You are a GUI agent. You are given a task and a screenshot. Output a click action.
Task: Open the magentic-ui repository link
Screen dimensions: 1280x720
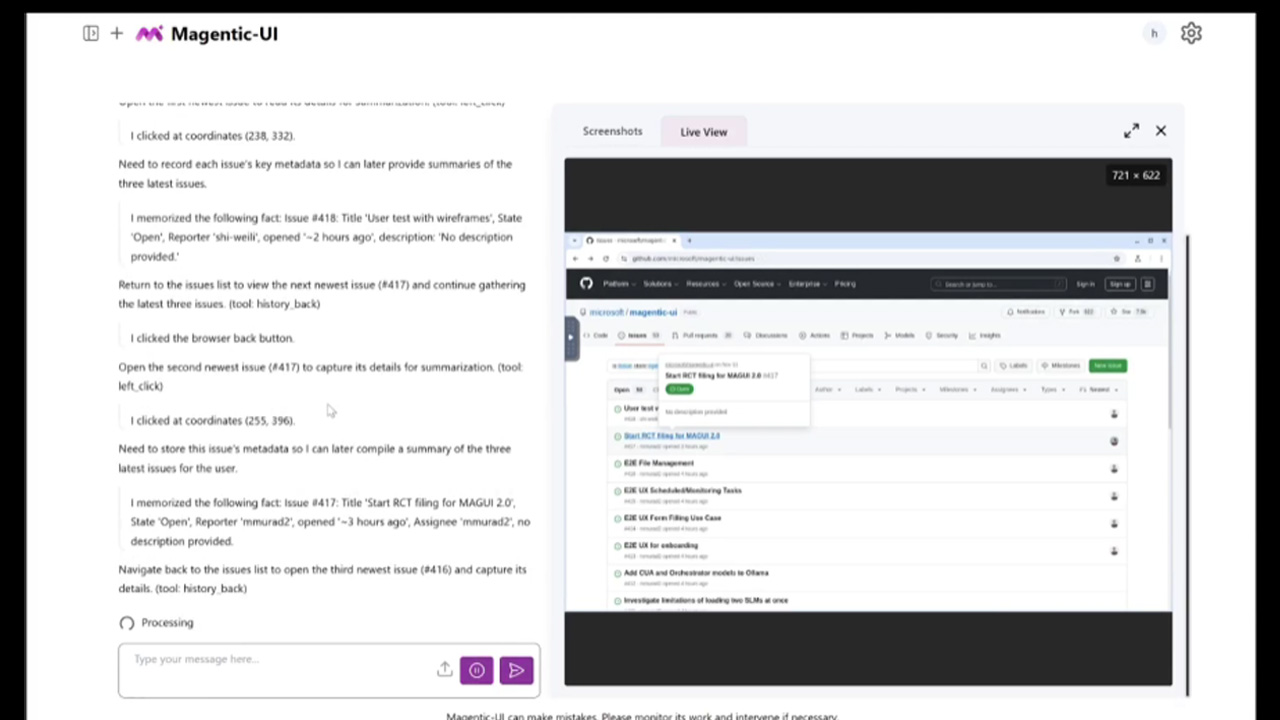[654, 312]
